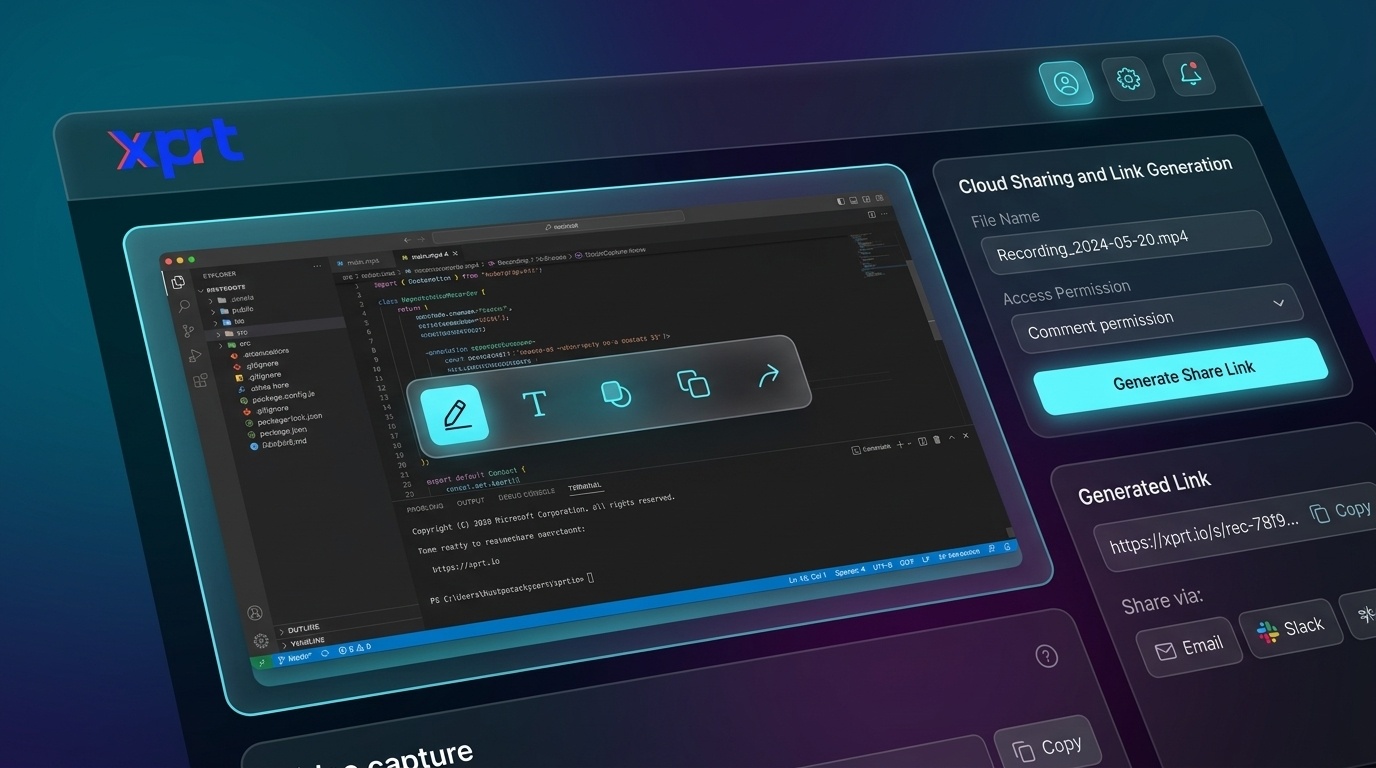Open the settings gear in xprt header
1376x768 pixels.
point(1128,78)
